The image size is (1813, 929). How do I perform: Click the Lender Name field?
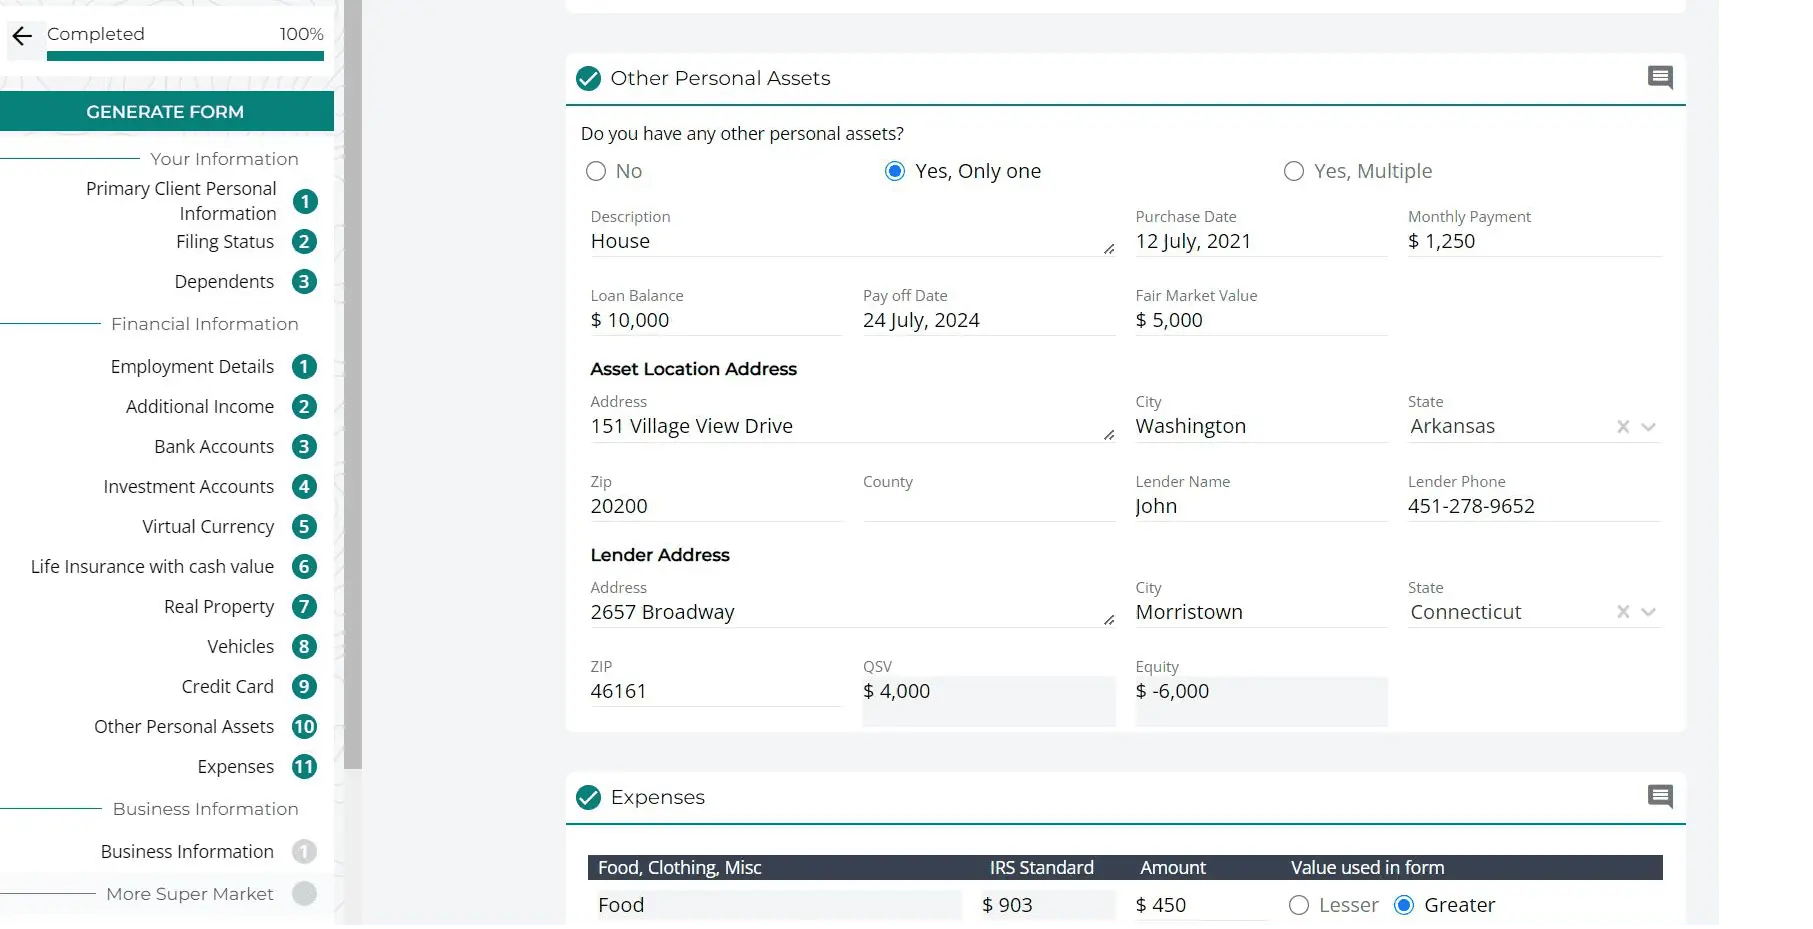tap(1260, 506)
